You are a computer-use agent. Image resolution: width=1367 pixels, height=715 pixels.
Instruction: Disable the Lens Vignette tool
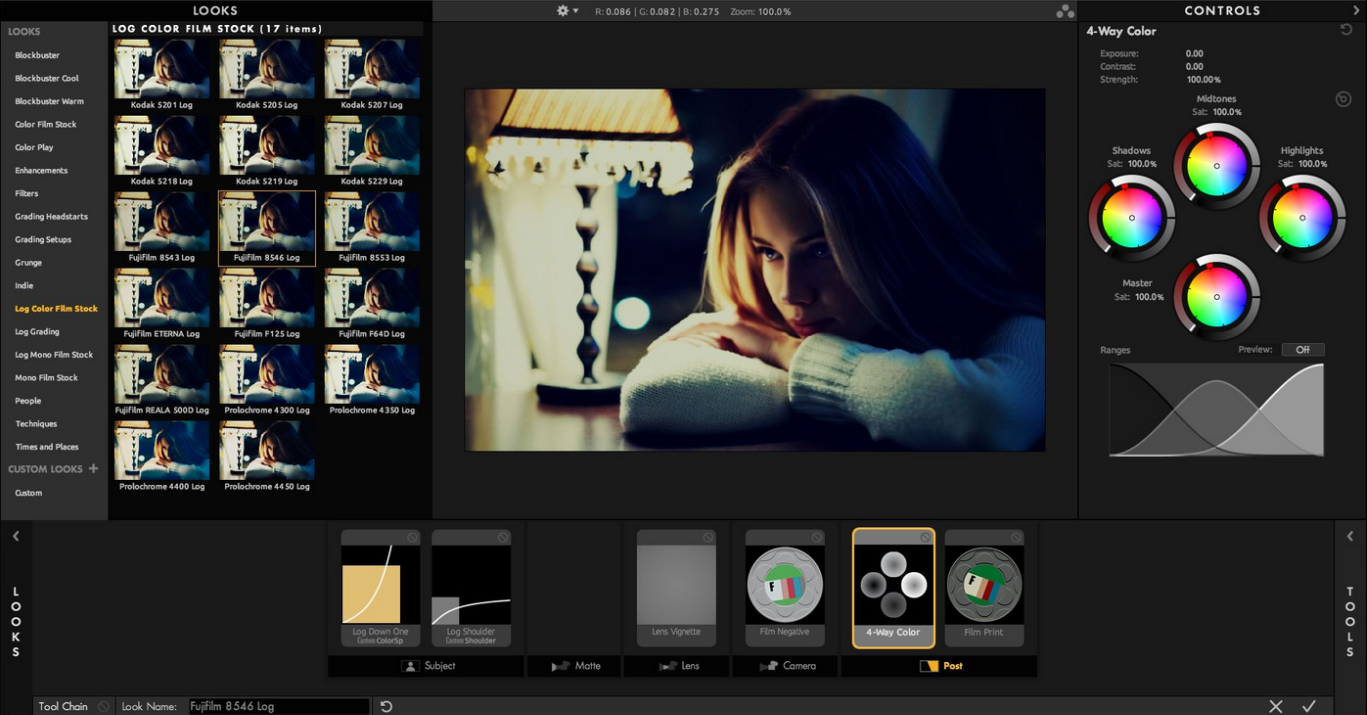click(x=708, y=537)
